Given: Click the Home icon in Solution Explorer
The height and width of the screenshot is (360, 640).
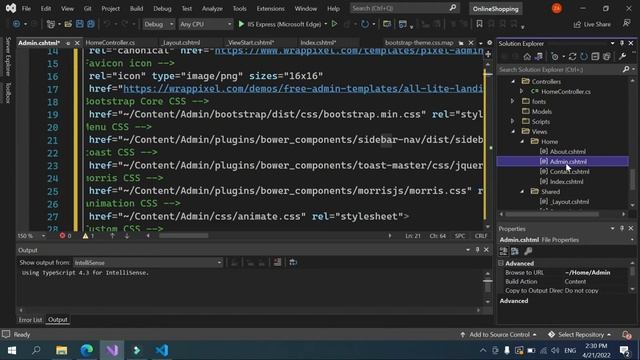Looking at the screenshot, I should point(527,56).
